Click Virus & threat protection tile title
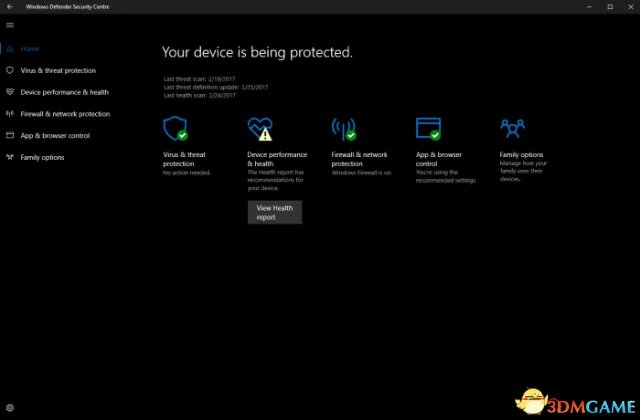 [x=184, y=159]
